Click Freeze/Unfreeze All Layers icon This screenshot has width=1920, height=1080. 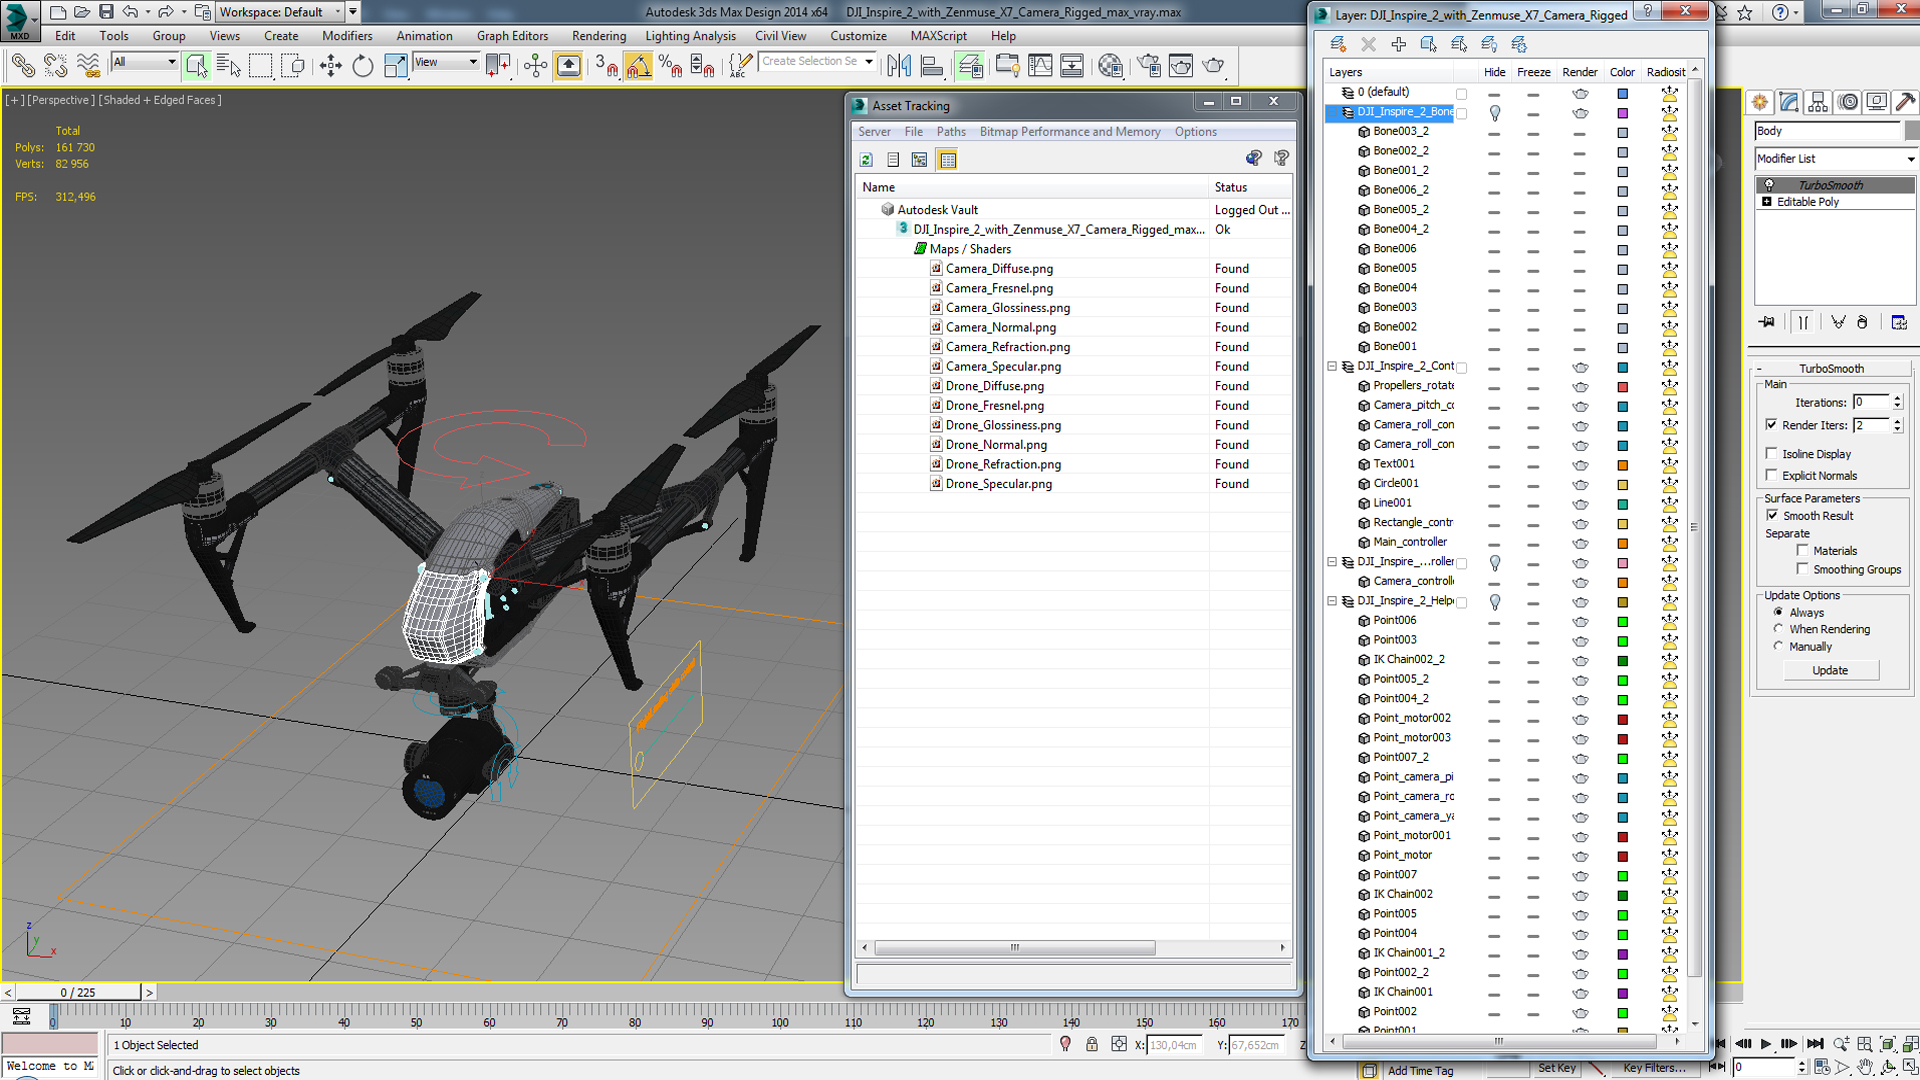(x=1519, y=44)
